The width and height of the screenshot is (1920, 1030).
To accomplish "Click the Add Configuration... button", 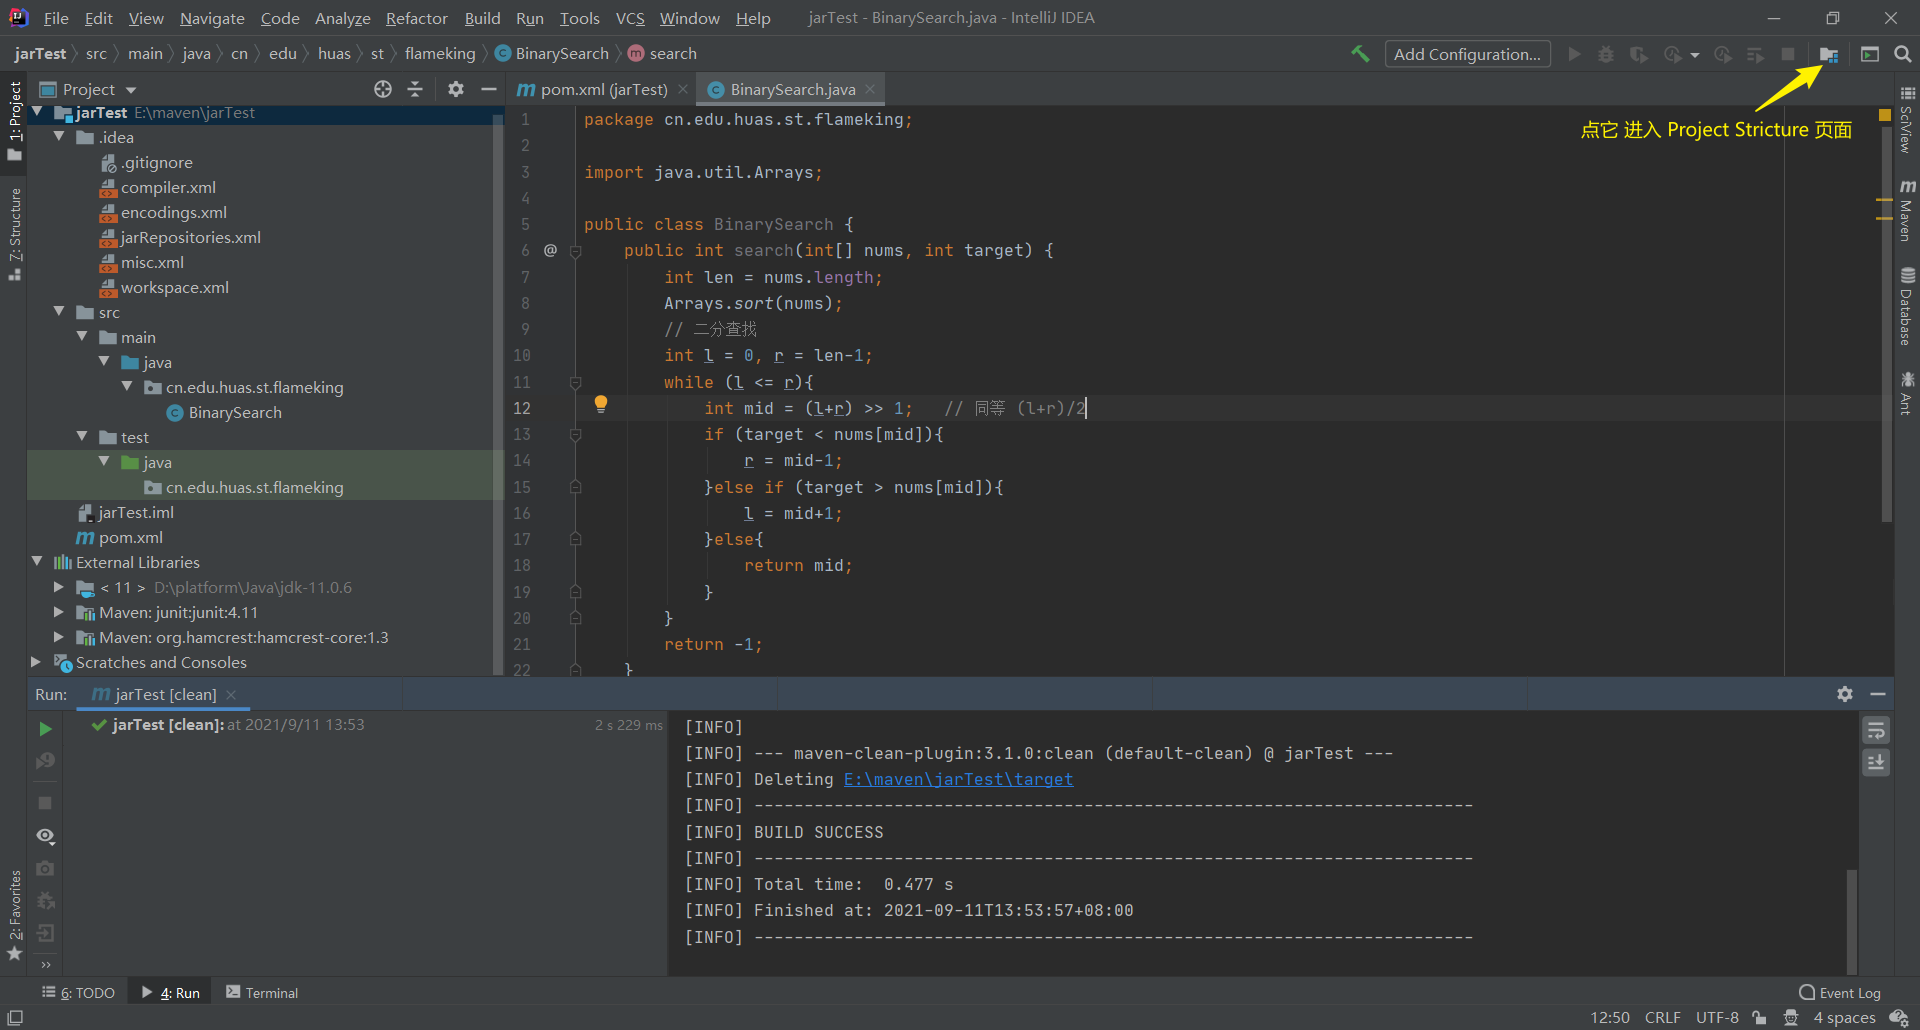I will click(x=1467, y=54).
